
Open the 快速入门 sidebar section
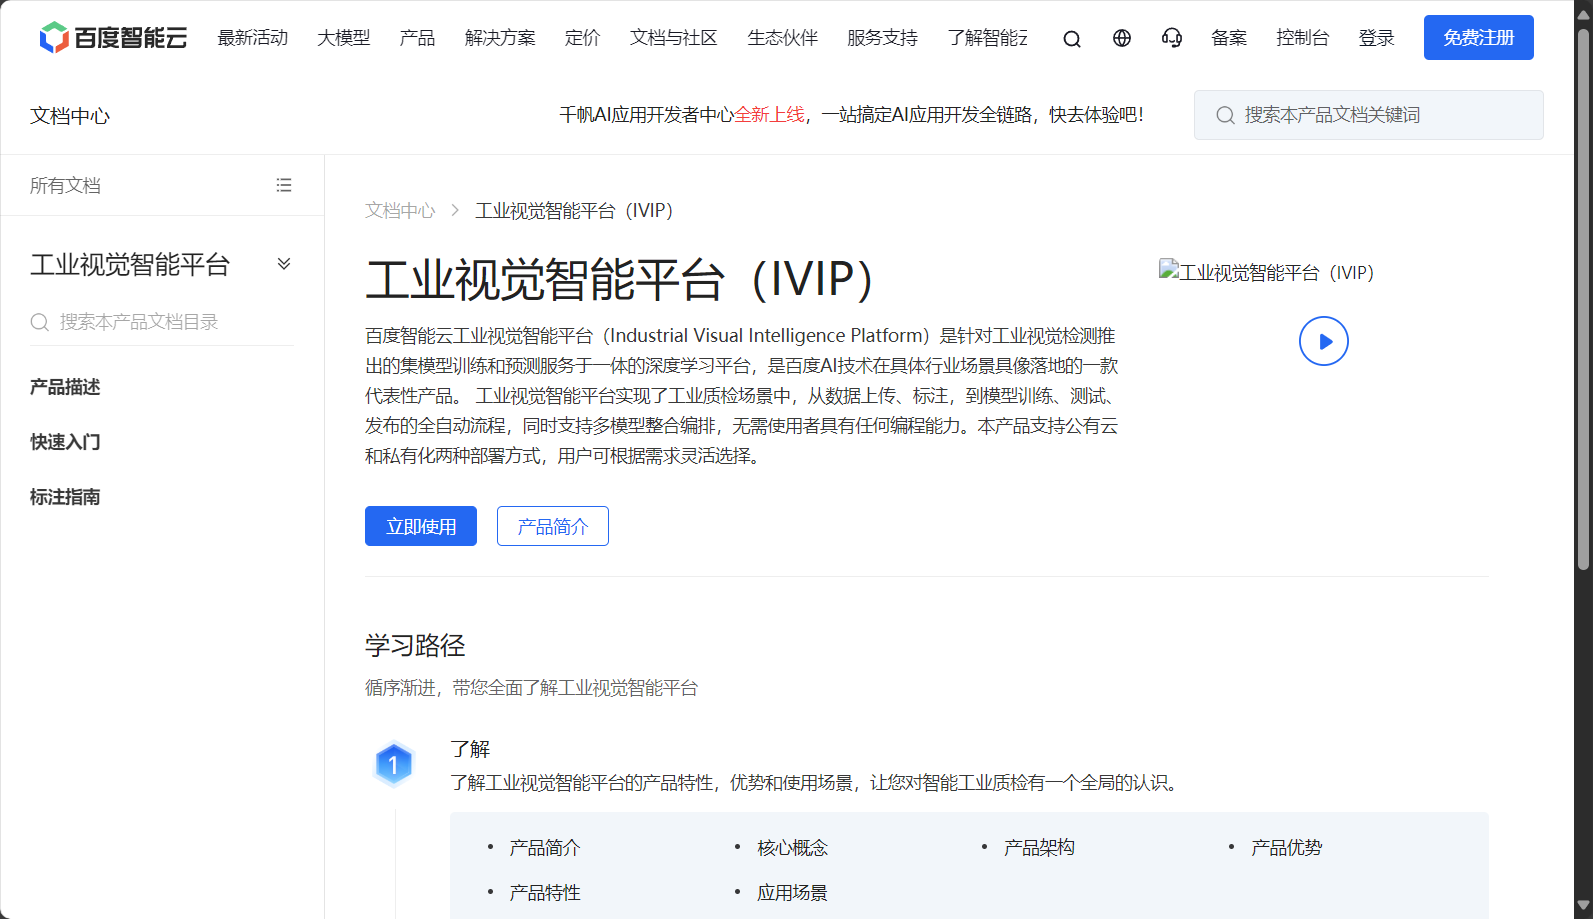click(x=65, y=442)
